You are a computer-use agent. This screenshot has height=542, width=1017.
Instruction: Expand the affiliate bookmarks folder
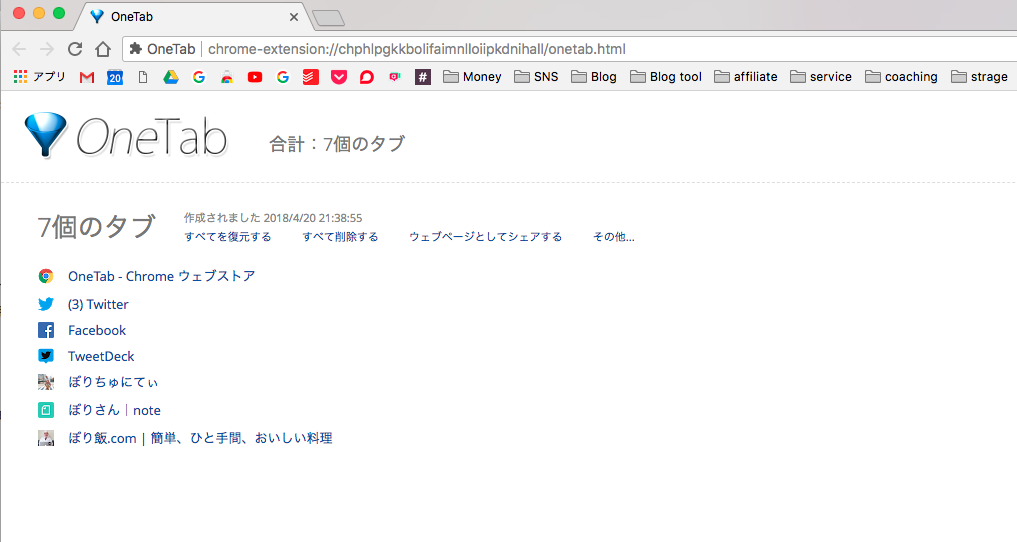pyautogui.click(x=745, y=77)
